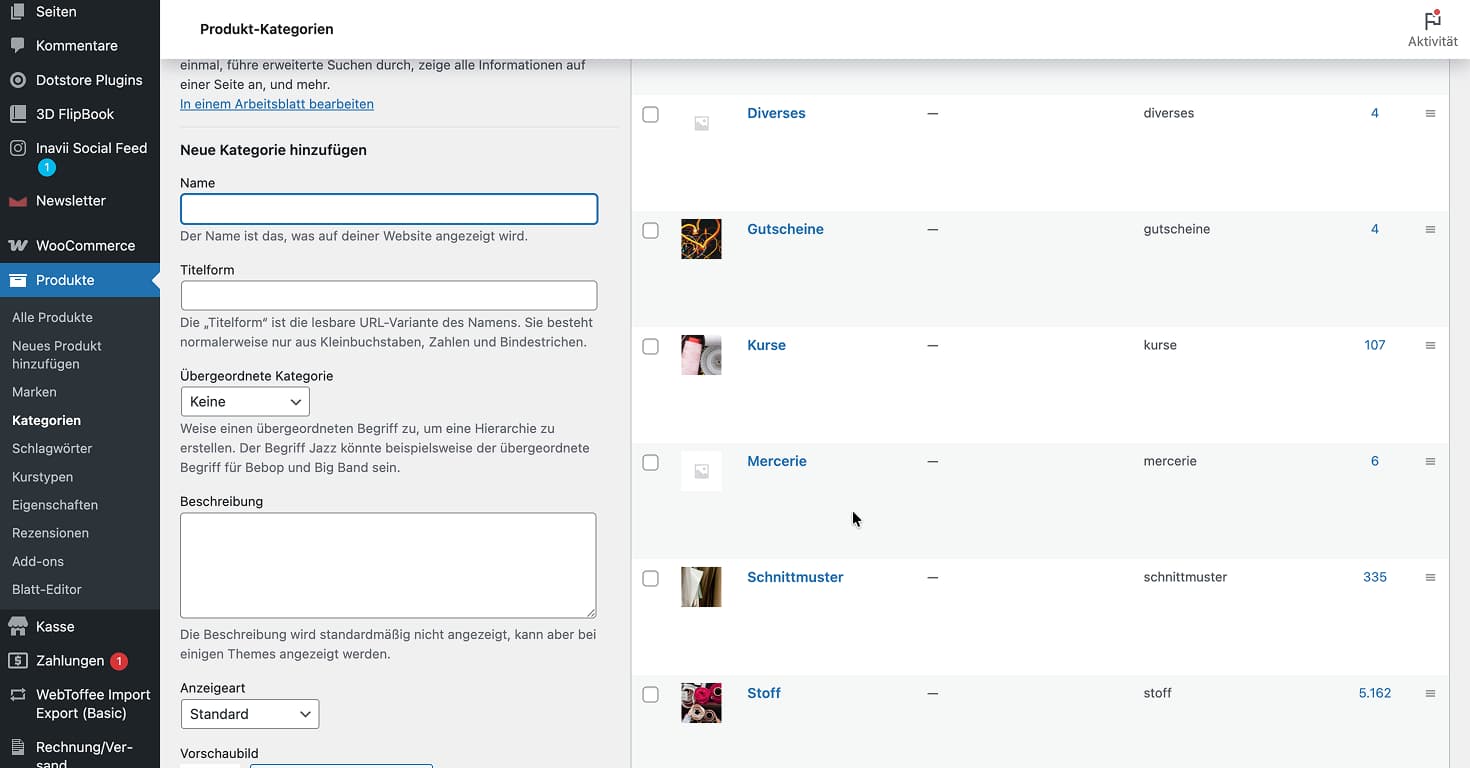
Task: Tick the checkbox for Gutscheine category
Action: [x=650, y=231]
